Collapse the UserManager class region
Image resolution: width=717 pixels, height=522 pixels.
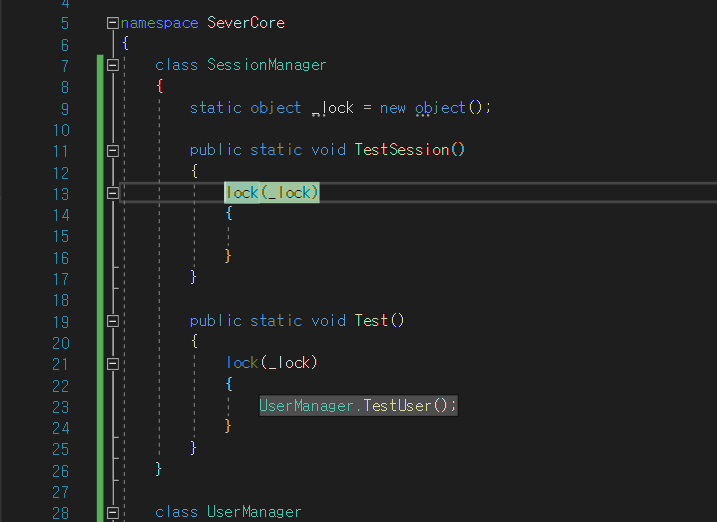[112, 513]
